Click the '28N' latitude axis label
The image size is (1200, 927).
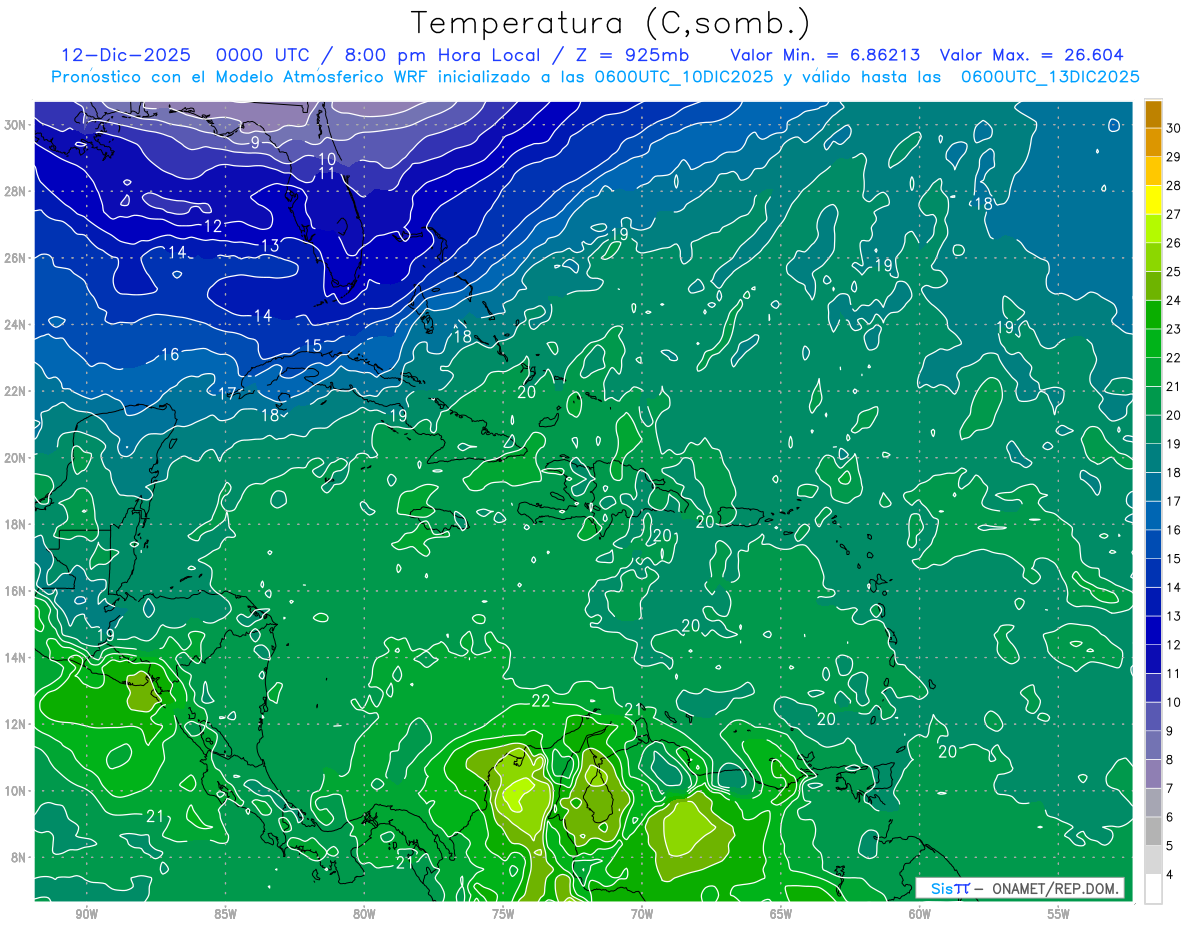[17, 191]
